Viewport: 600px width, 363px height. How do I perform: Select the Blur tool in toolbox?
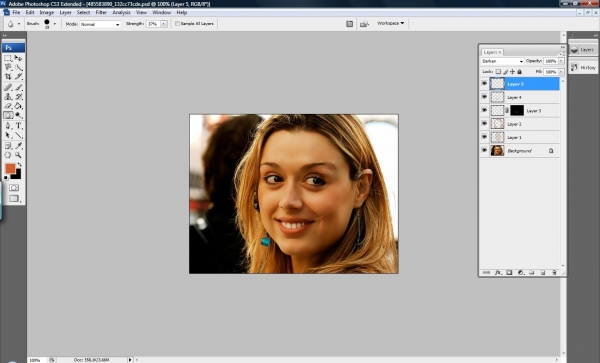tap(8, 115)
